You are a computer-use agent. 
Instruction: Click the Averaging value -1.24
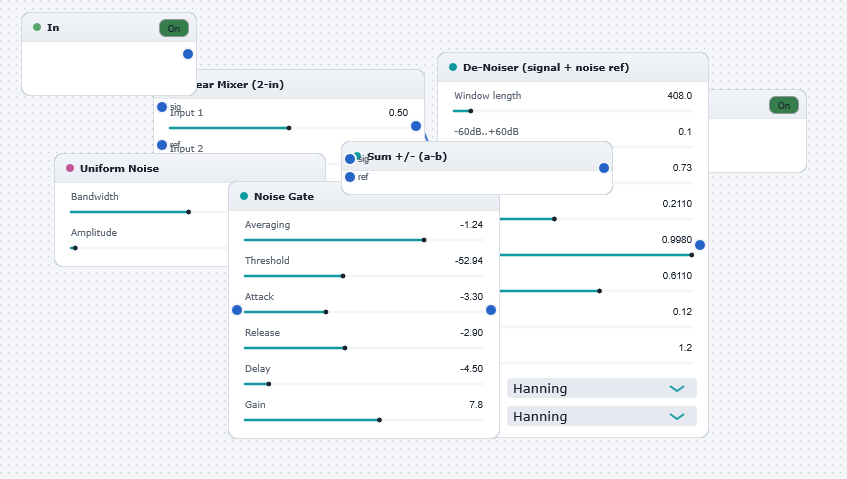[x=471, y=225]
